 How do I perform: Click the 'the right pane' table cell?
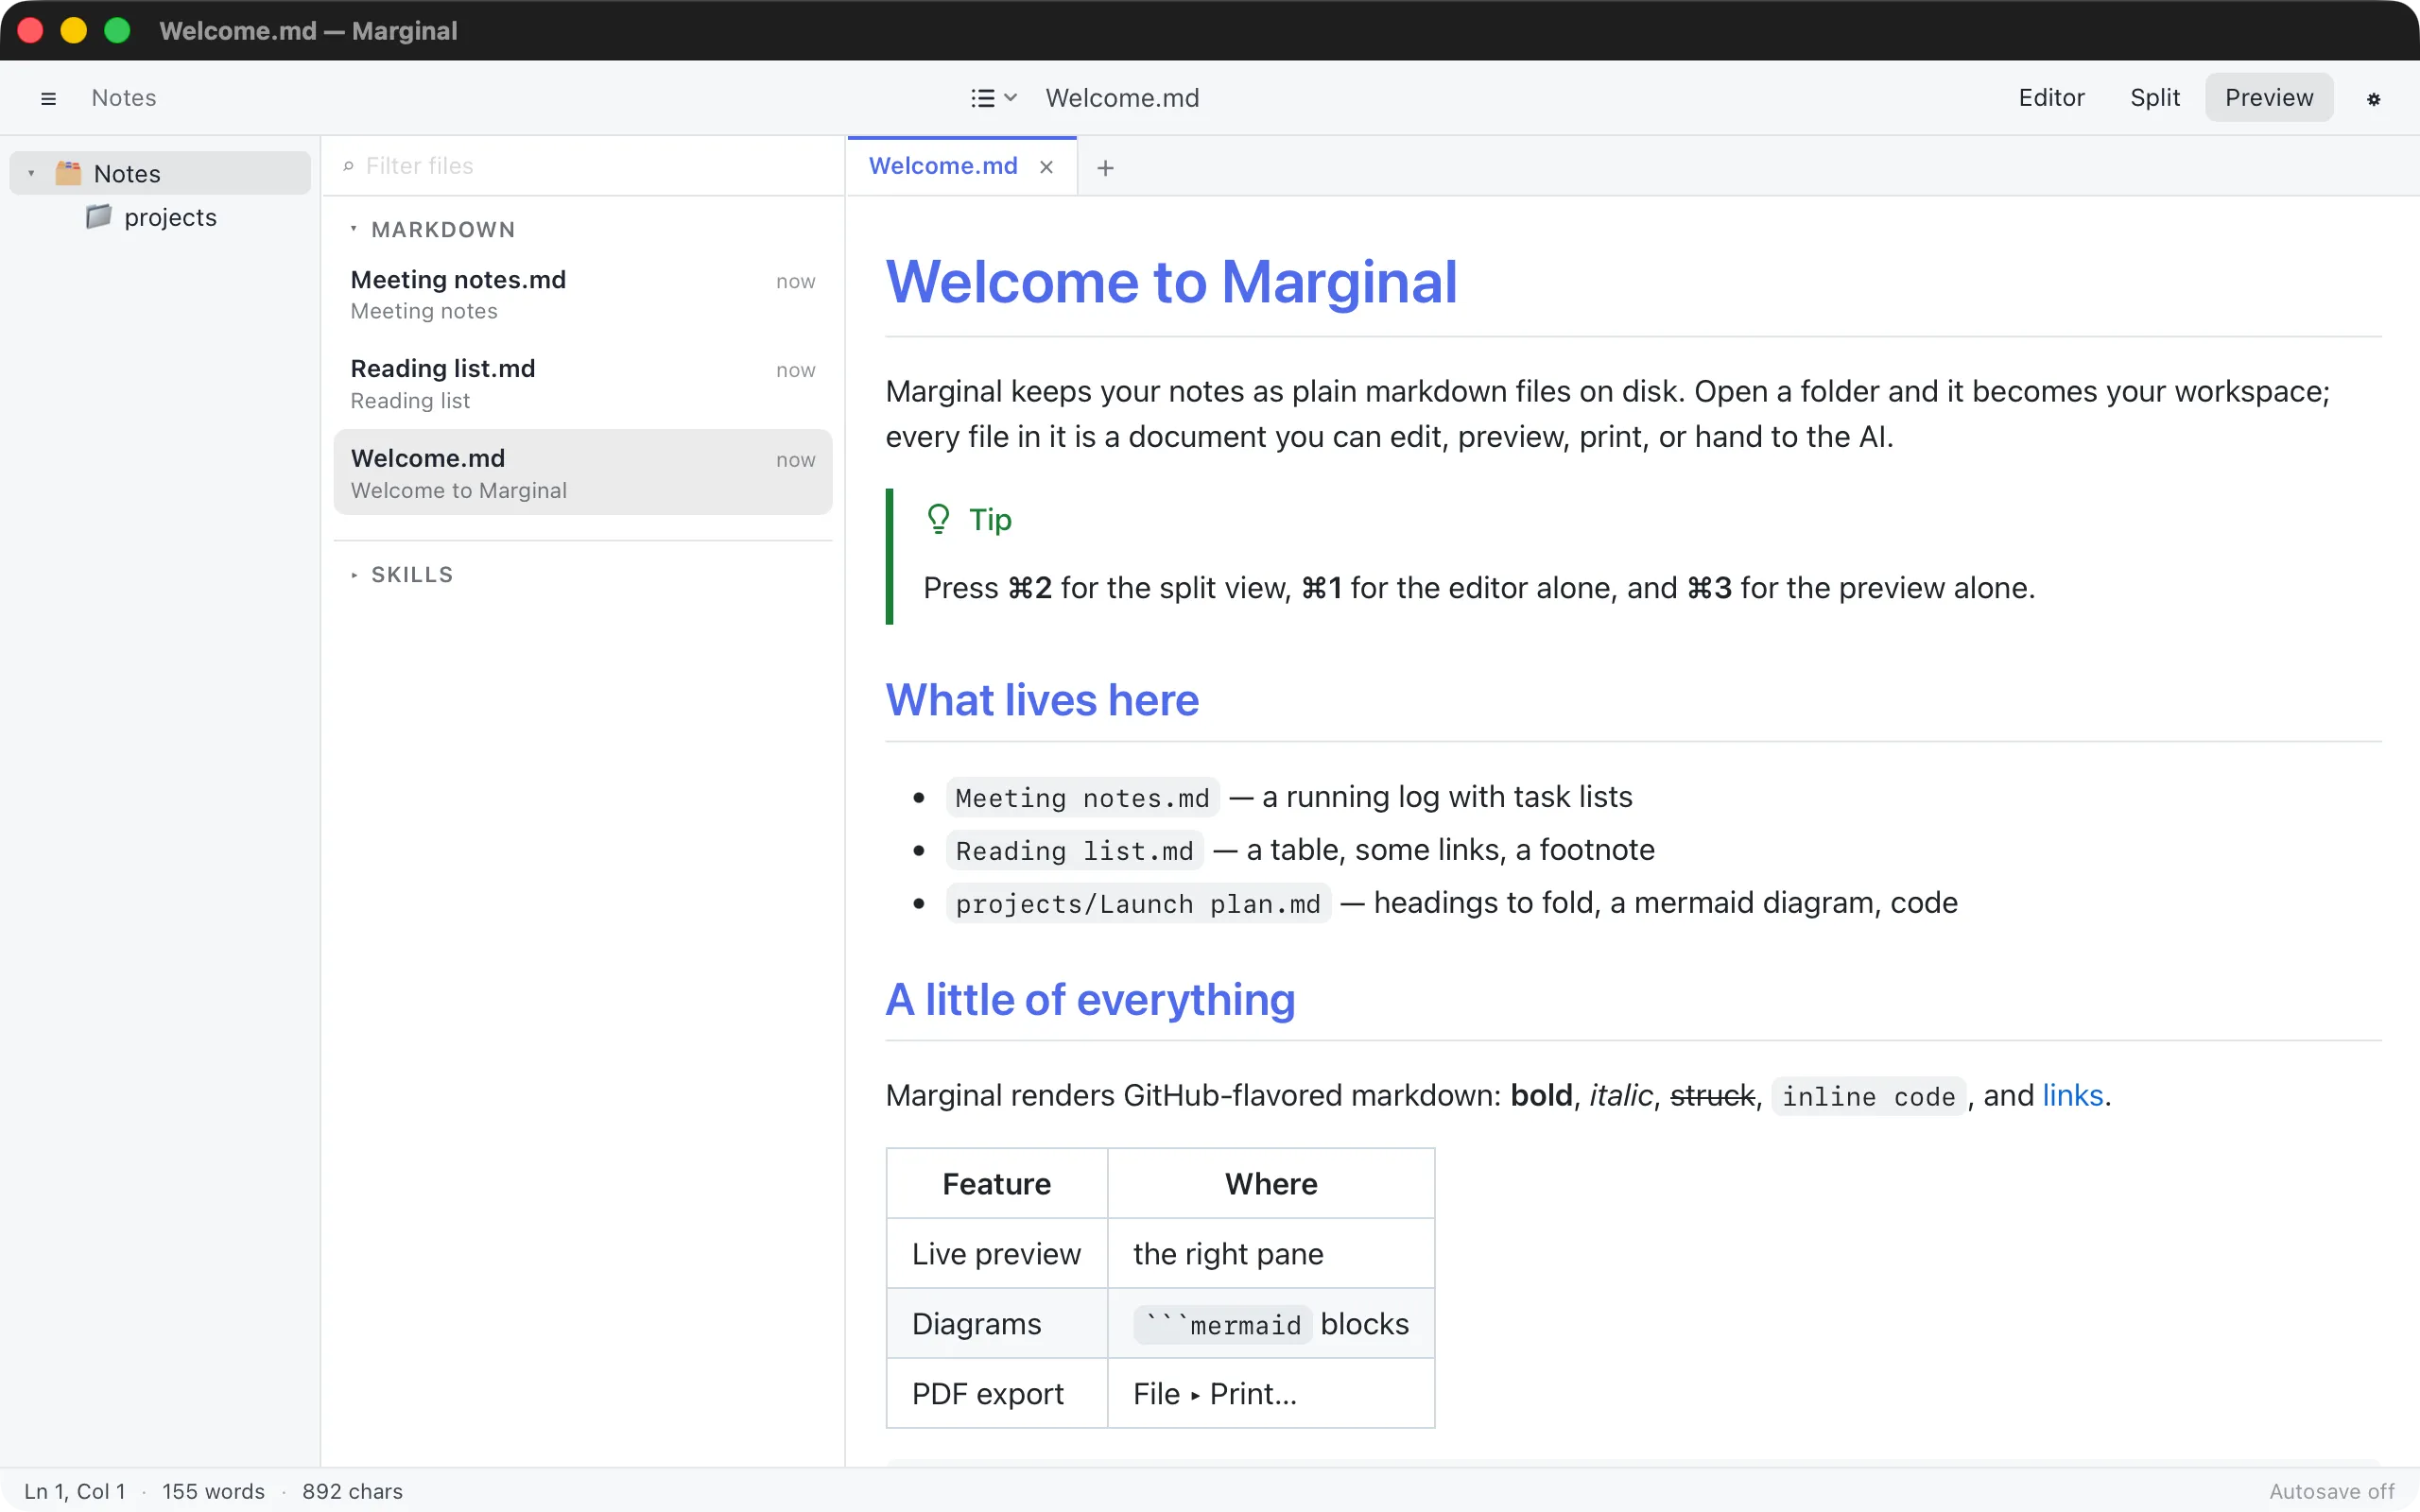(1271, 1253)
